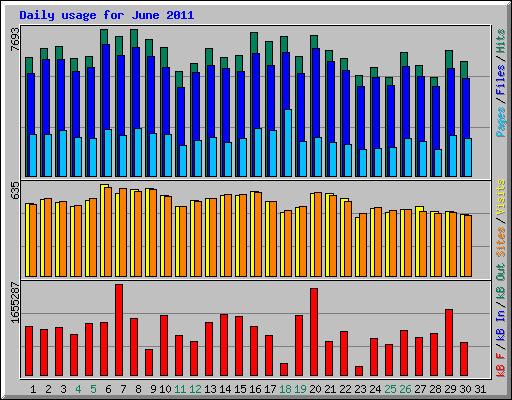512x400 pixels.
Task: Click green weekend day label 11
Action: click(180, 389)
